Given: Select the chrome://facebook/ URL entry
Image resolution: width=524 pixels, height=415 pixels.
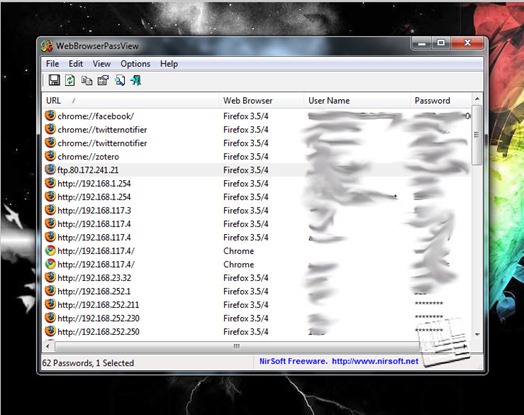Looking at the screenshot, I should tap(96, 116).
